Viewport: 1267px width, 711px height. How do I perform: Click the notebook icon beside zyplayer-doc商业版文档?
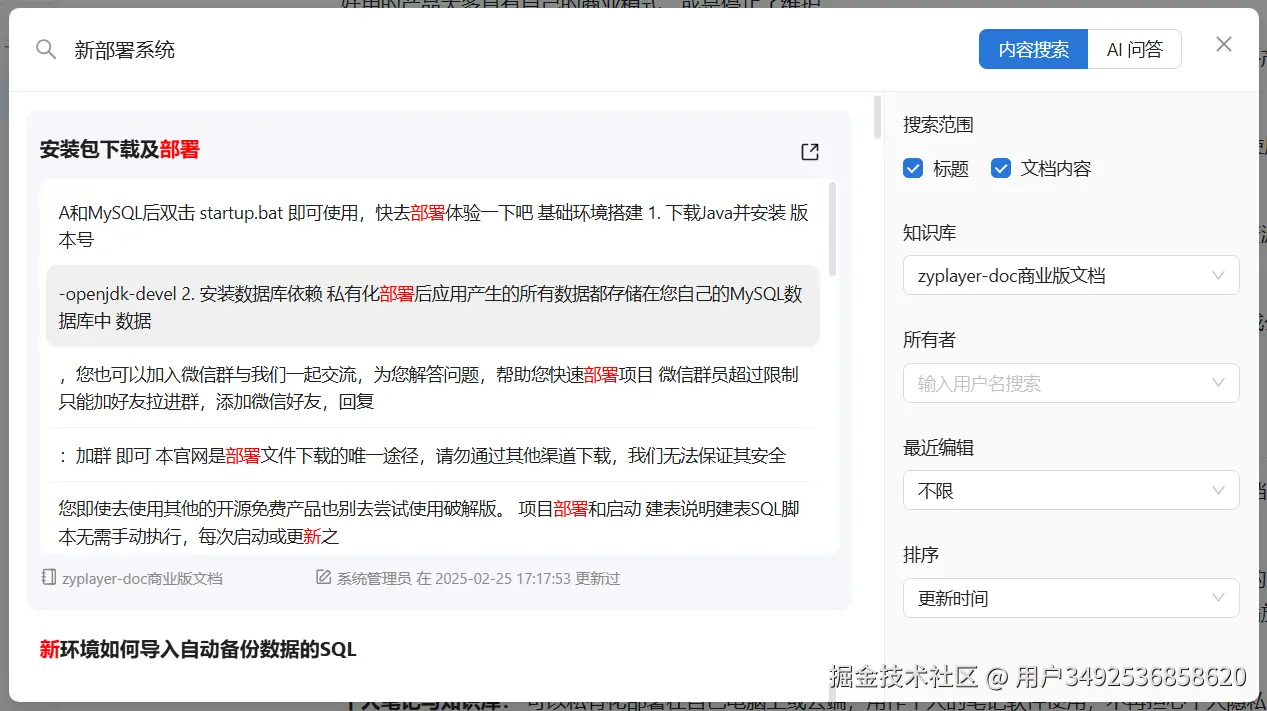point(49,578)
